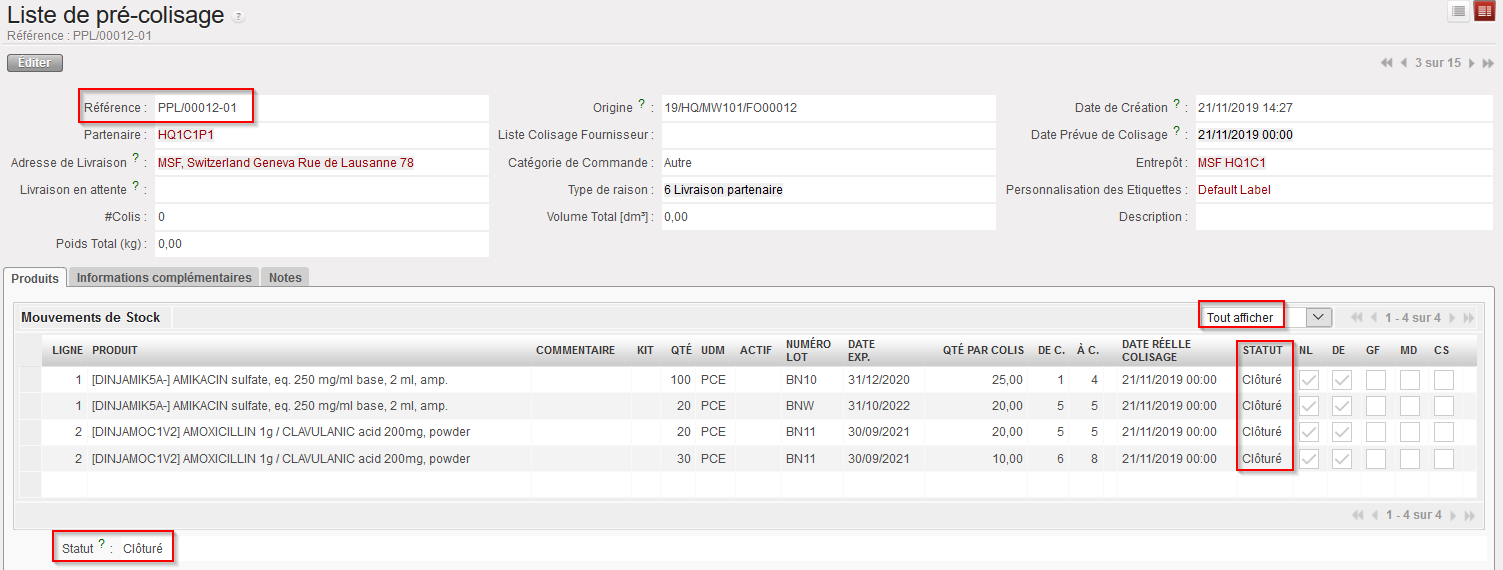Go to previous record beside '3 sur 15'
The height and width of the screenshot is (570, 1503).
tap(1404, 63)
